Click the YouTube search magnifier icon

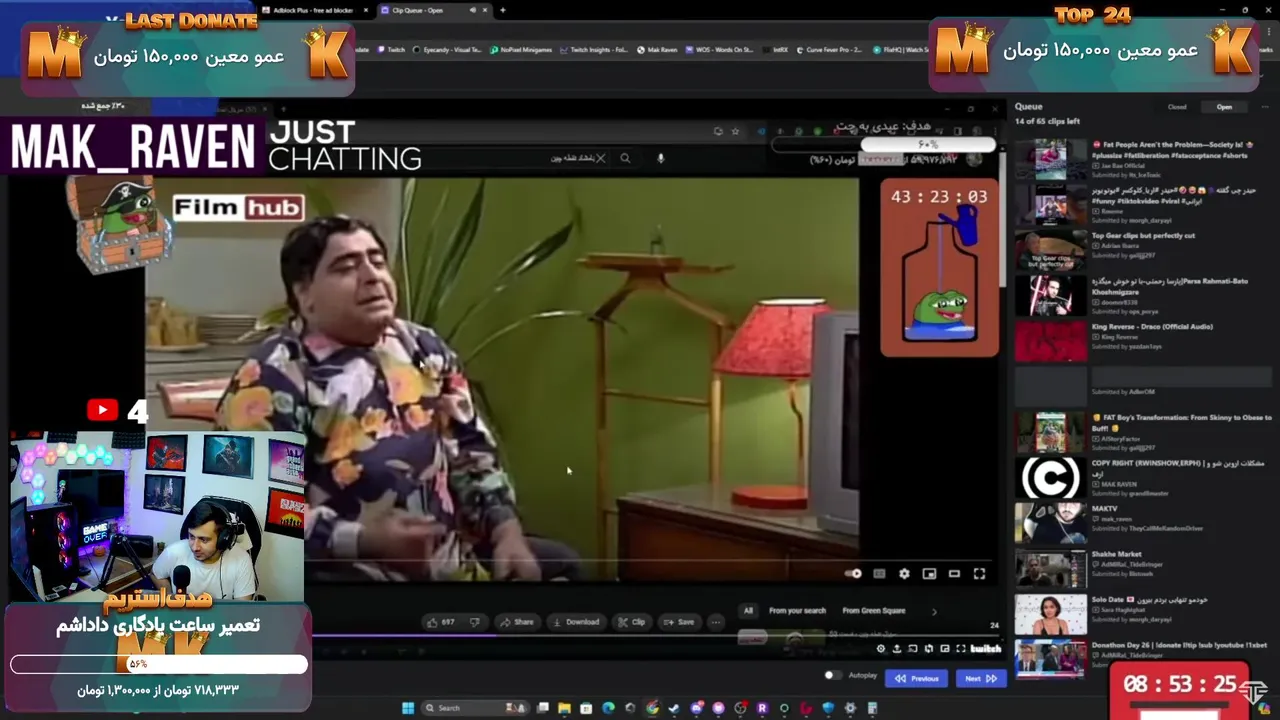click(625, 158)
